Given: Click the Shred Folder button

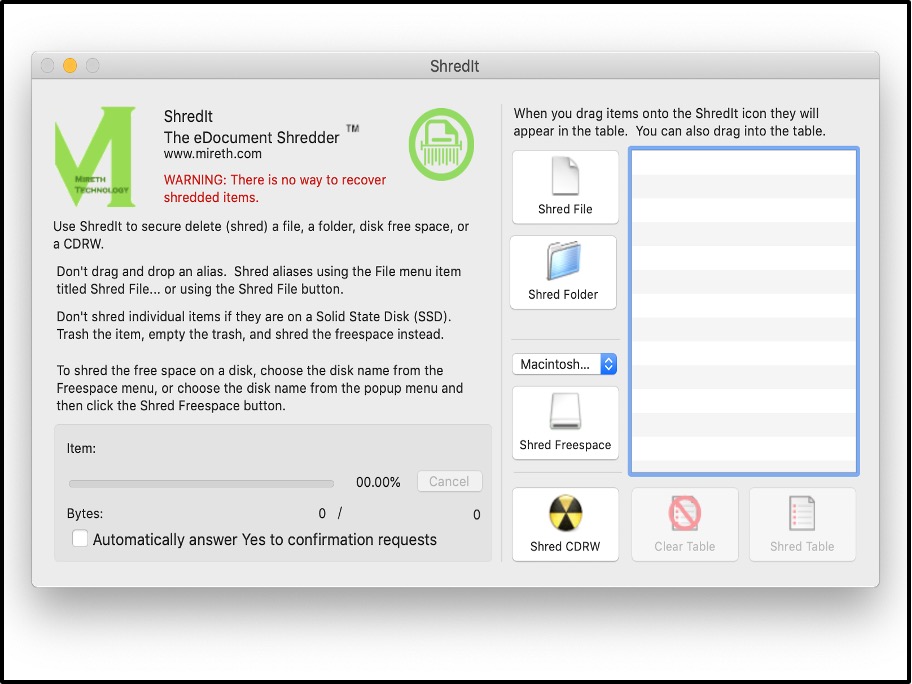Looking at the screenshot, I should pos(563,272).
